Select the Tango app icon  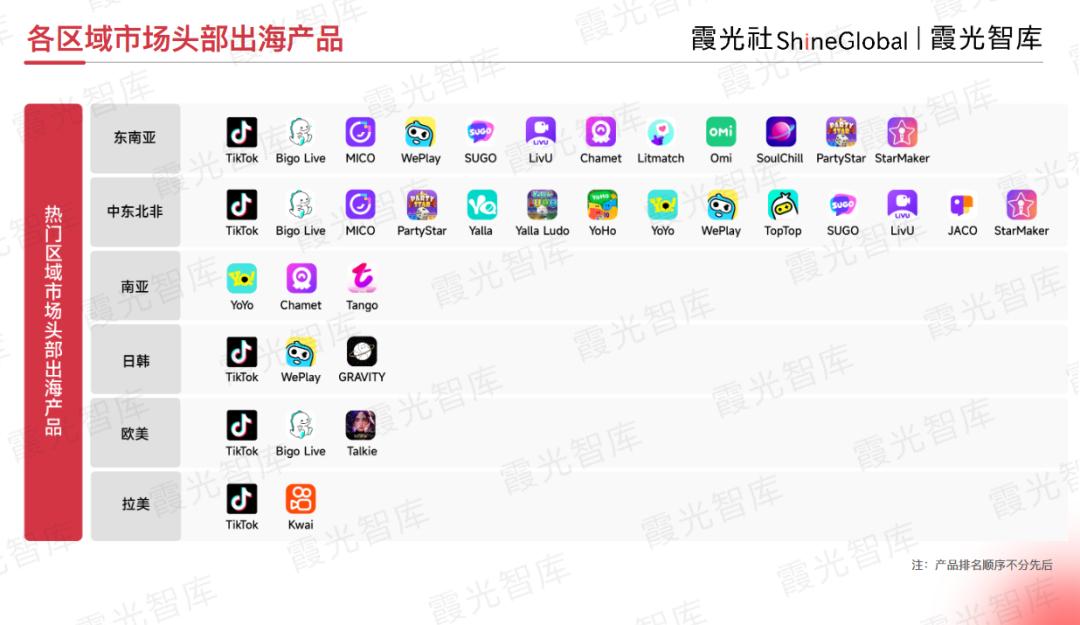click(x=361, y=278)
